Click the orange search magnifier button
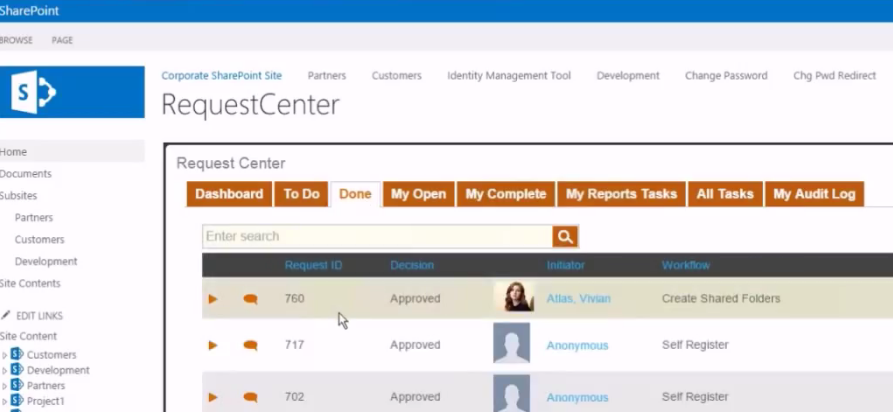Screen dimensions: 893x412 click(x=565, y=236)
